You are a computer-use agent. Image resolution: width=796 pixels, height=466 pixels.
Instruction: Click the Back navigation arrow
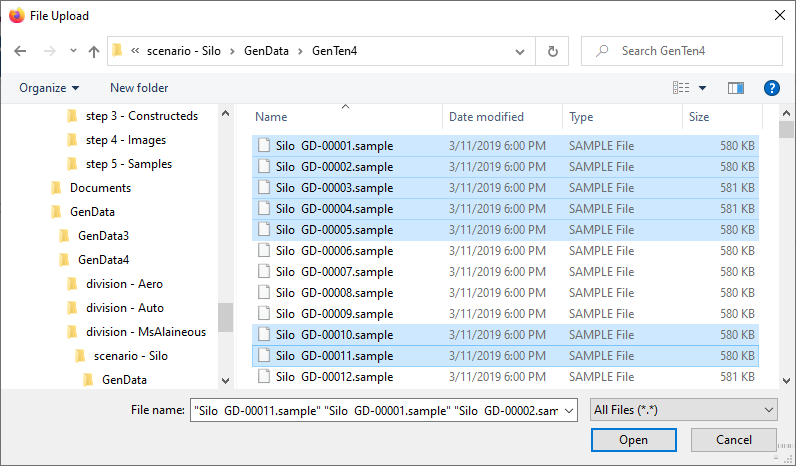click(x=20, y=51)
